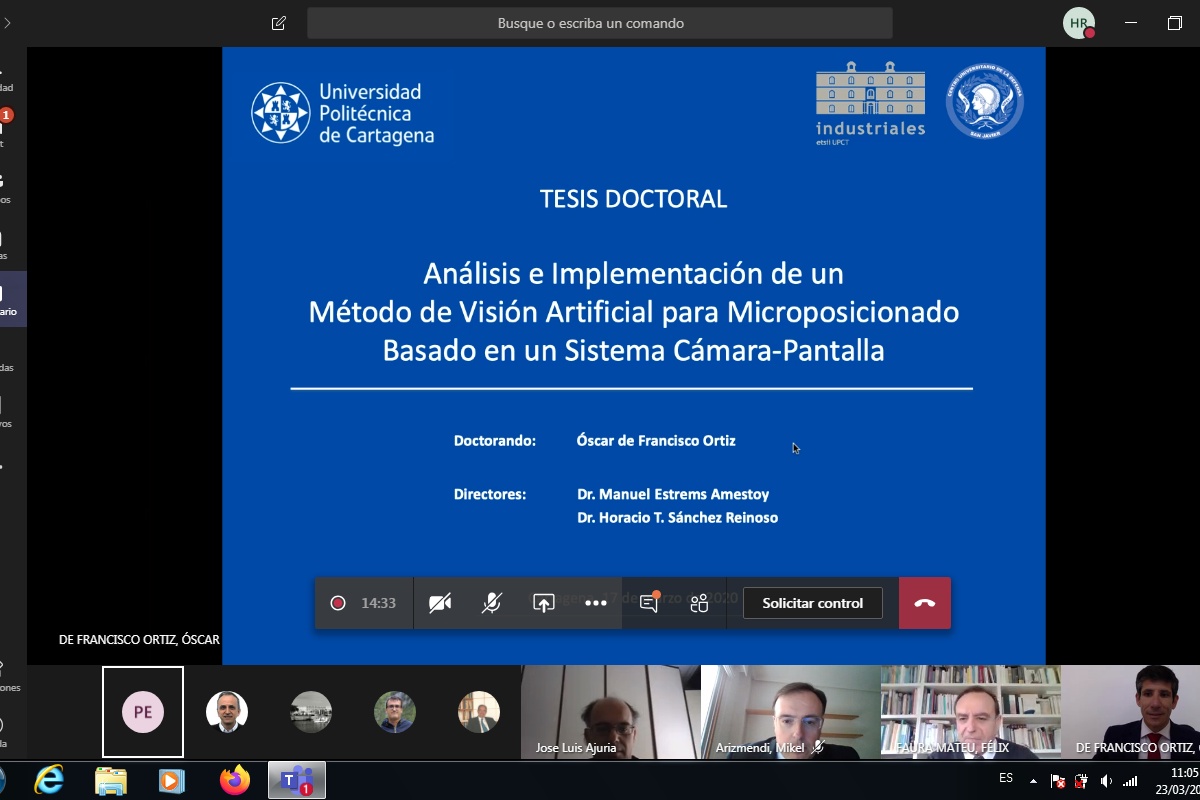Open Windows Media Player from taskbar
This screenshot has width=1200, height=800.
click(172, 780)
